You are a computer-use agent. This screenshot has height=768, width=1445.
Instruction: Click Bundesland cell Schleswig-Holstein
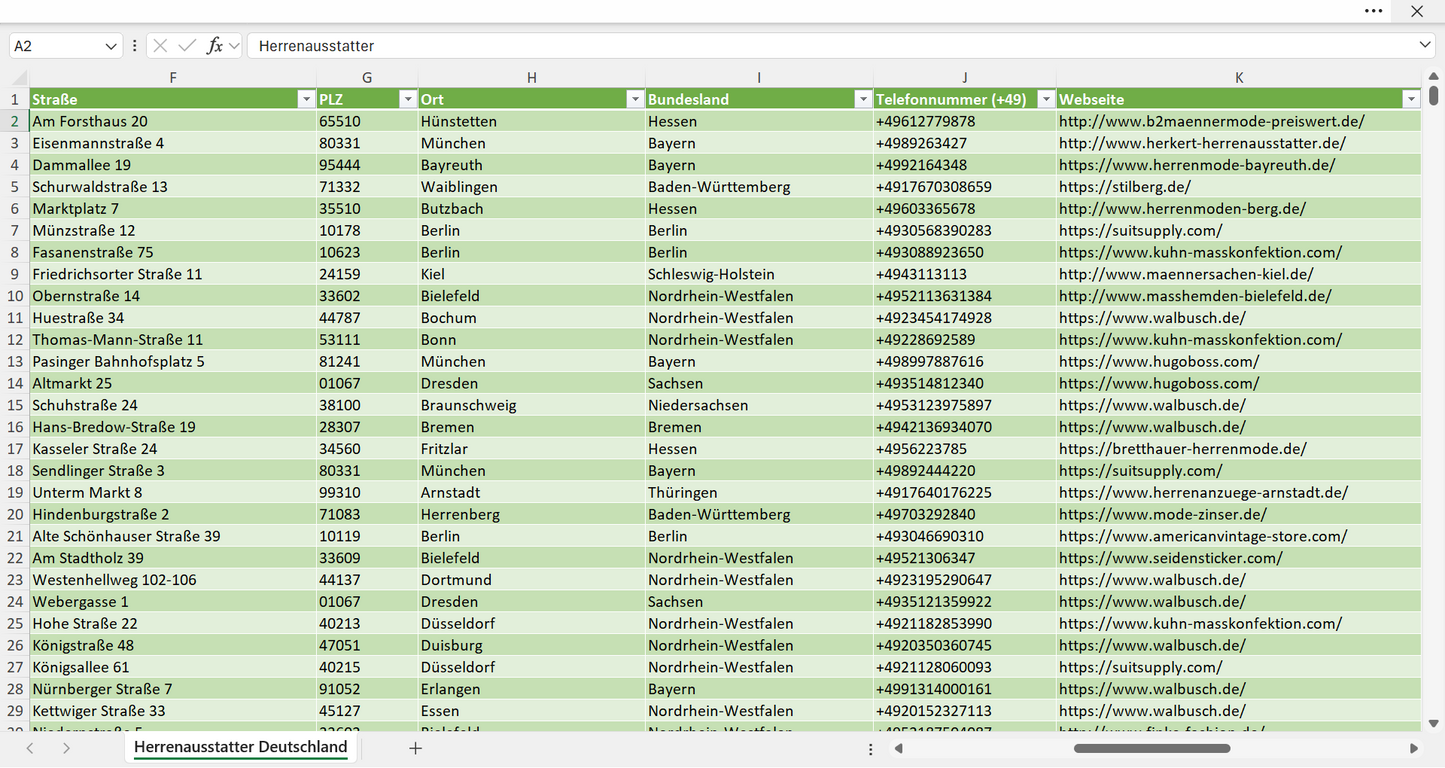759,274
